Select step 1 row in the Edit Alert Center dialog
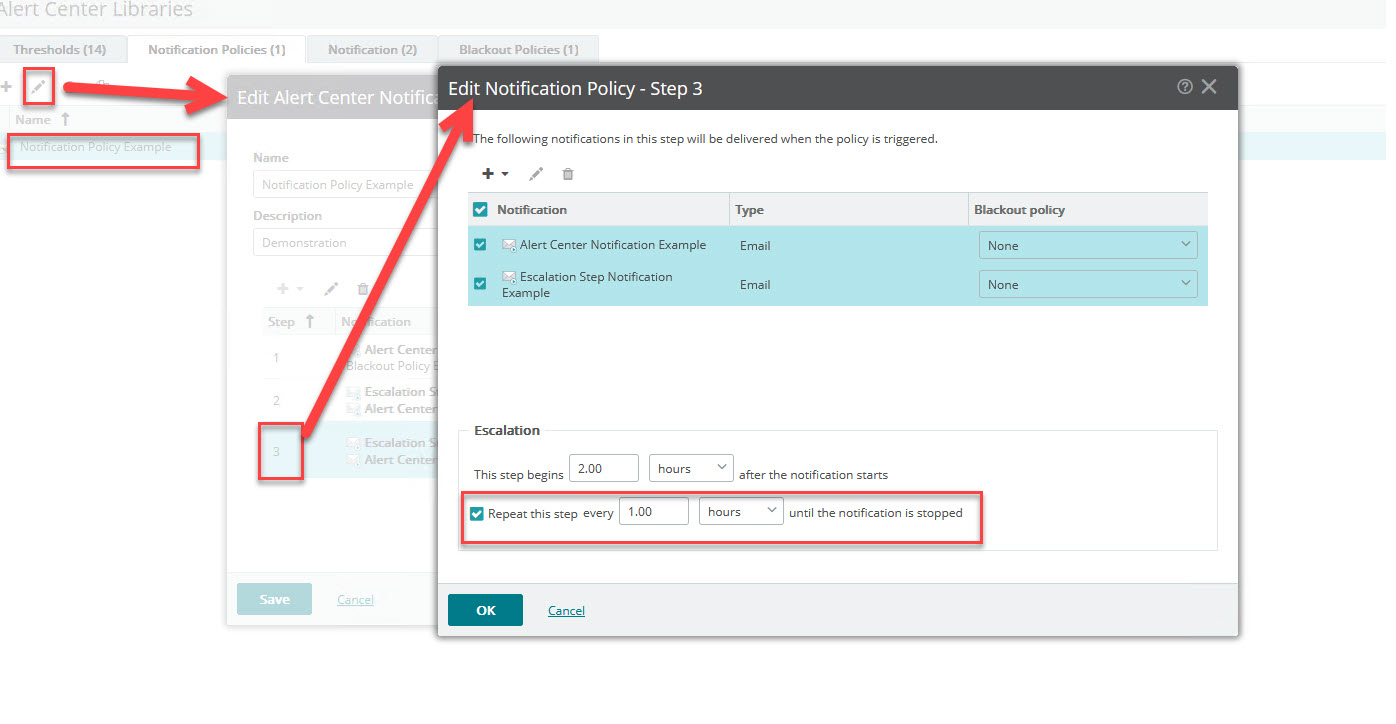This screenshot has width=1396, height=724. click(x=350, y=358)
